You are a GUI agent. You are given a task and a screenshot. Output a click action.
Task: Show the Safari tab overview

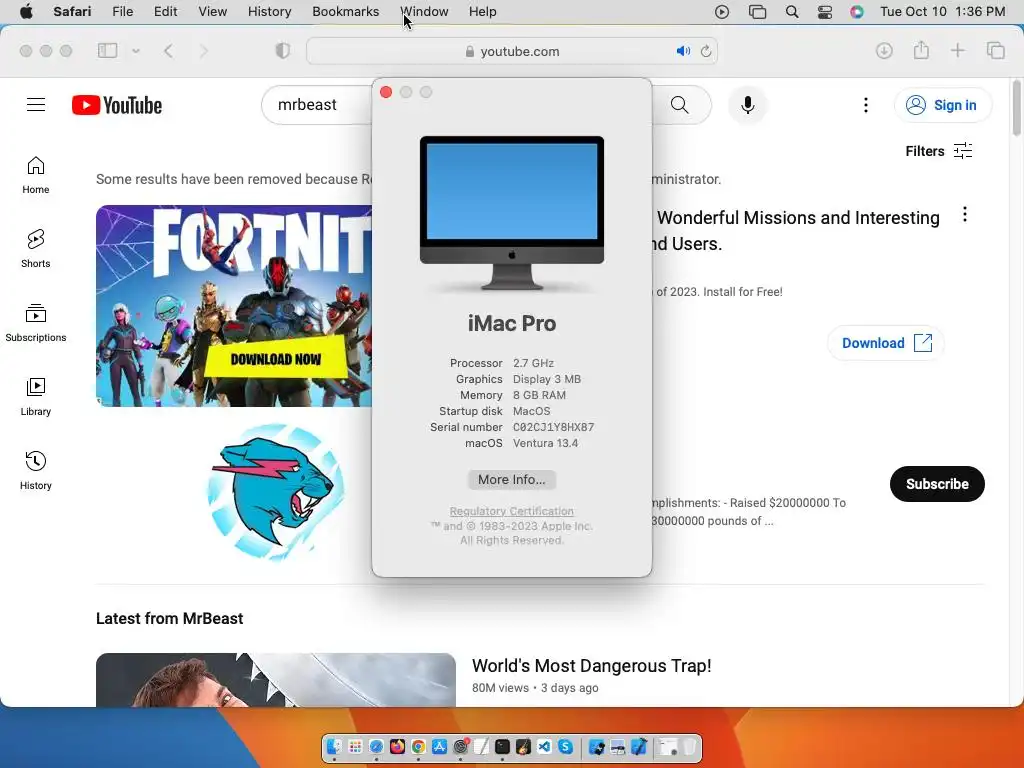point(995,50)
